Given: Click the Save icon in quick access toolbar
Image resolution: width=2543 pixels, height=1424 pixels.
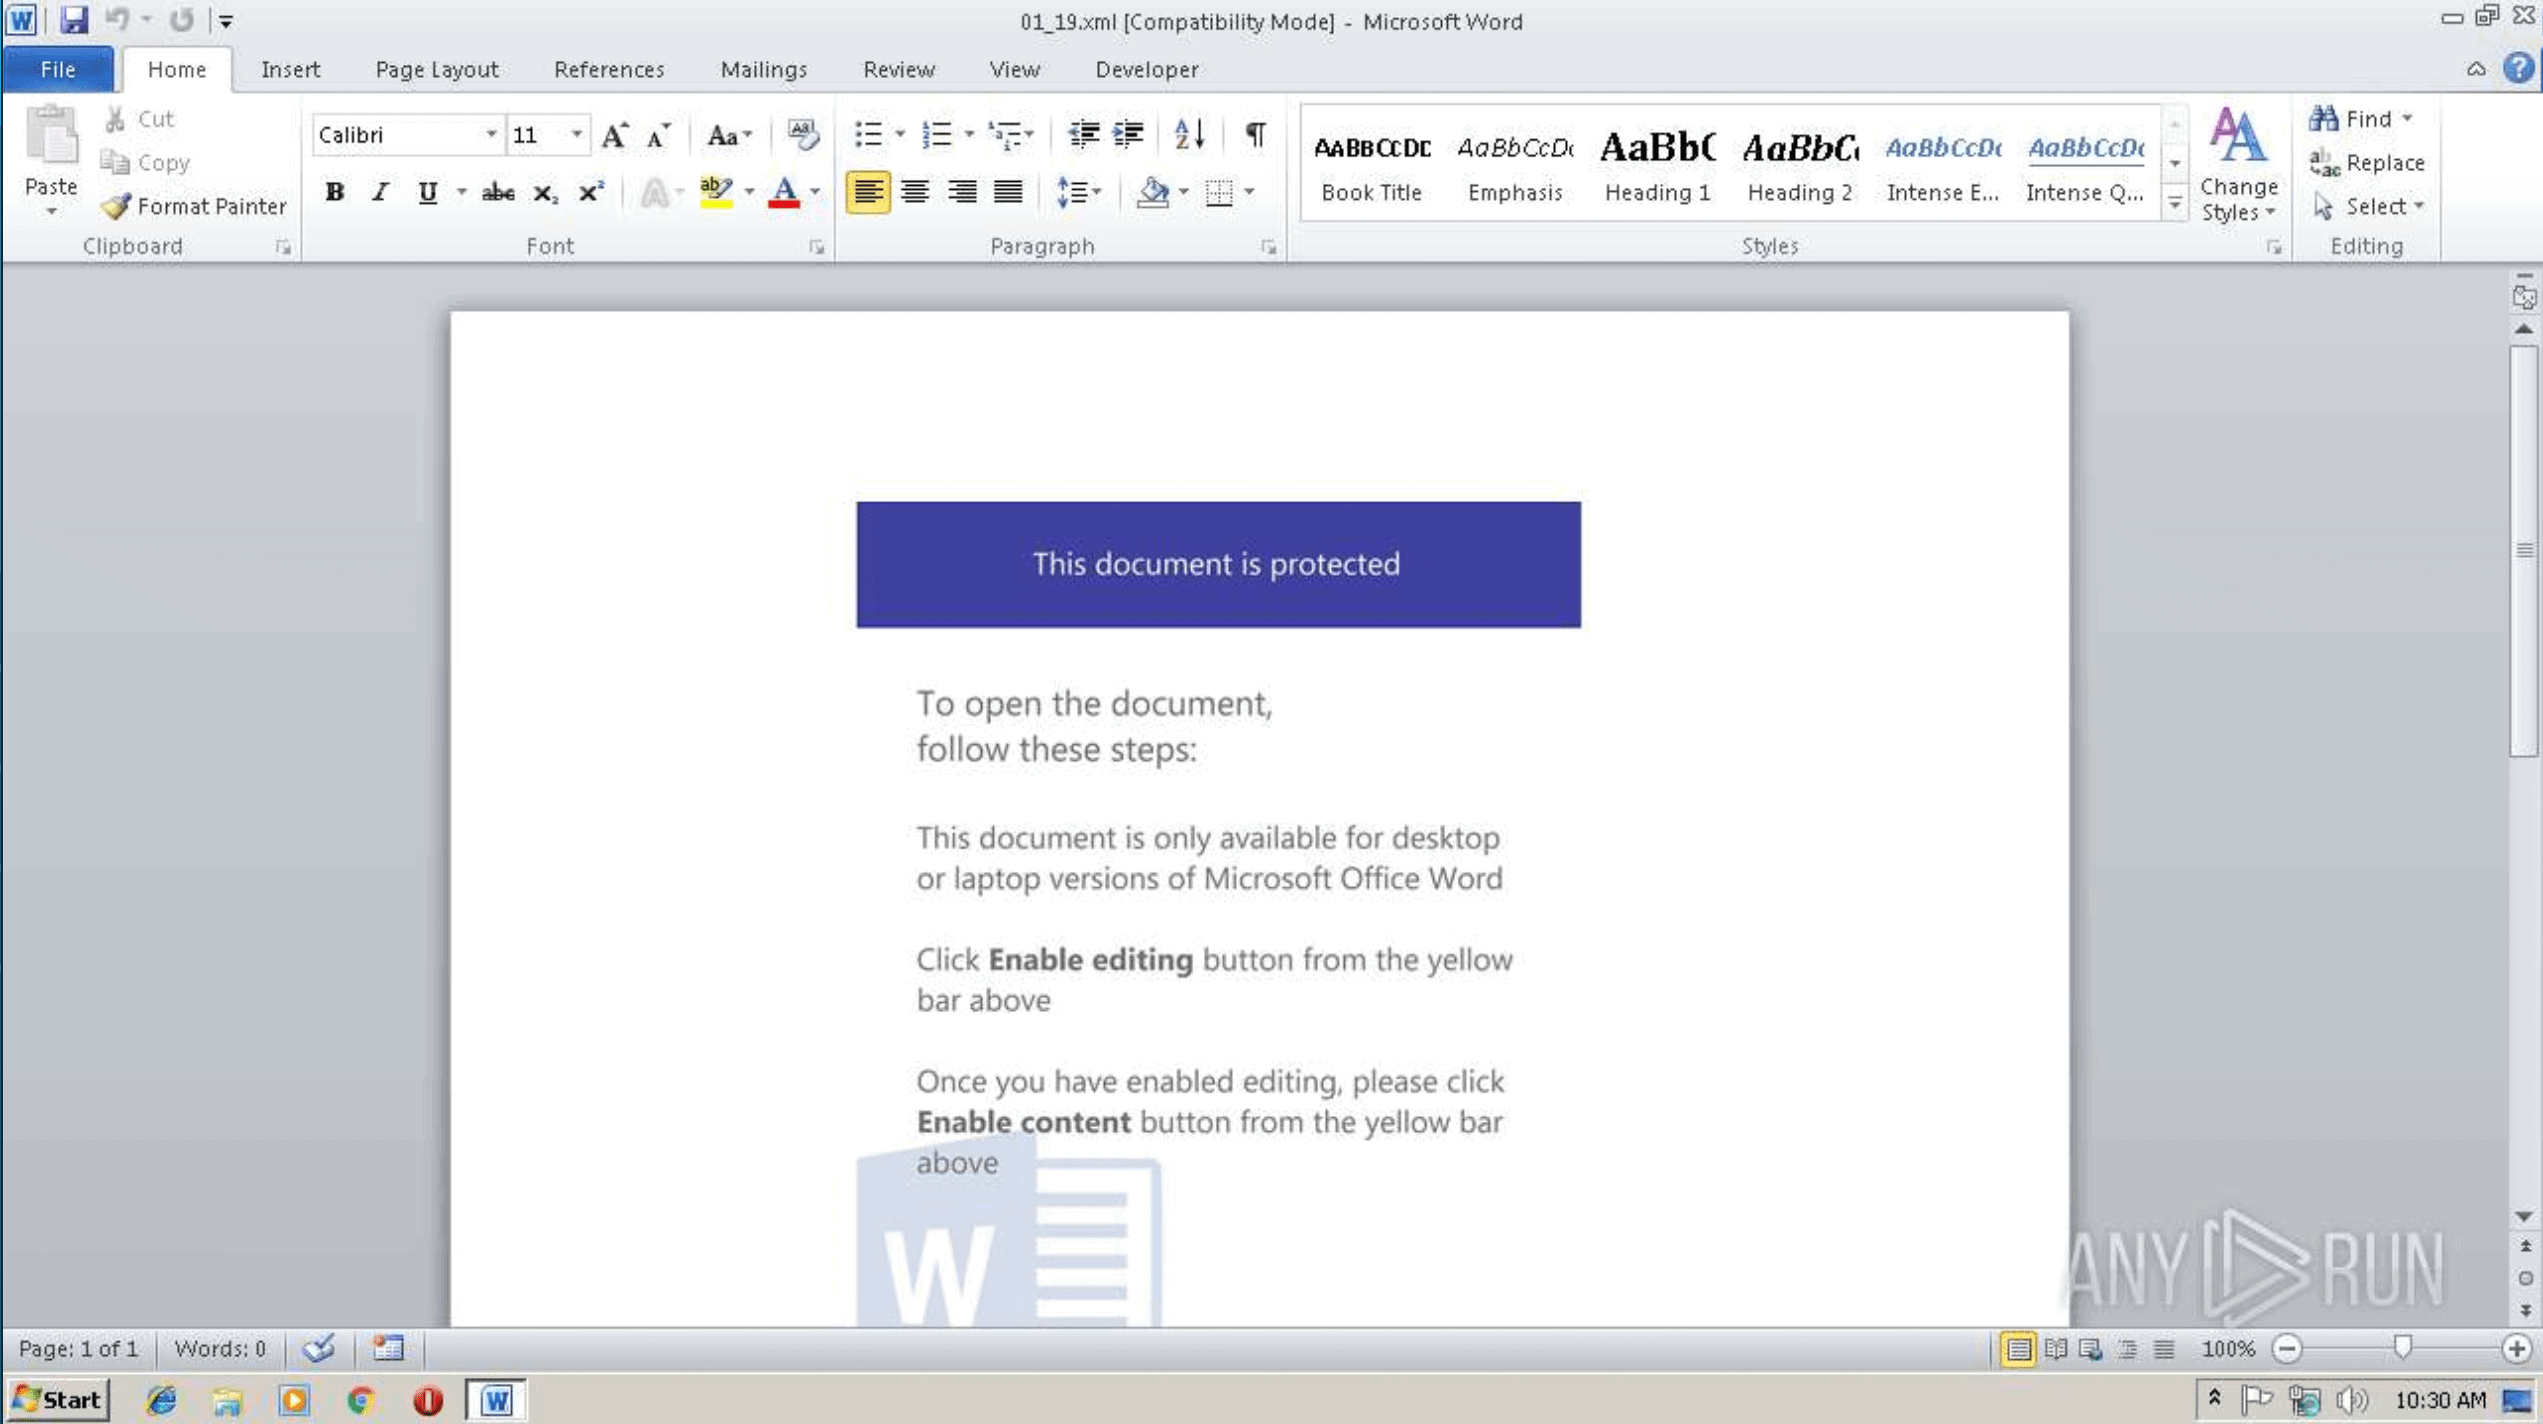Looking at the screenshot, I should point(74,20).
